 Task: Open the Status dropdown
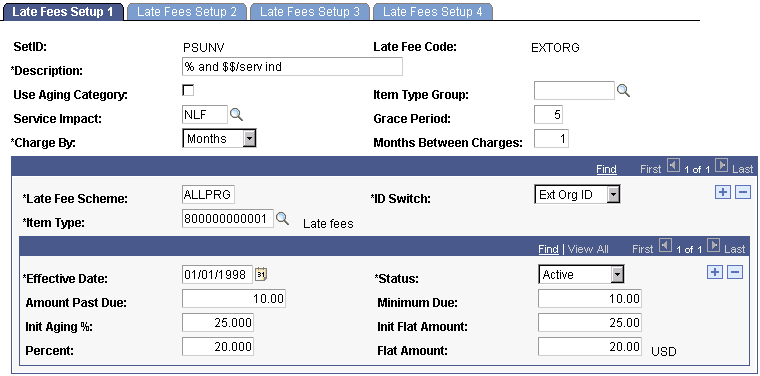581,275
